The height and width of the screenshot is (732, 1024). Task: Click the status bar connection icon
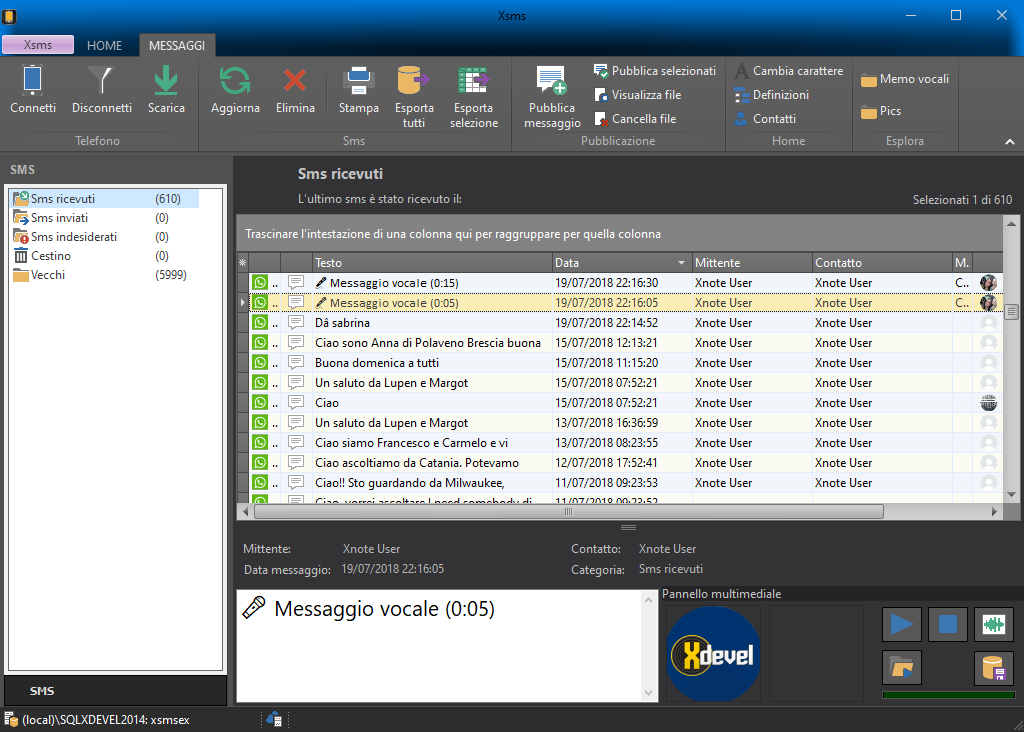(x=274, y=720)
